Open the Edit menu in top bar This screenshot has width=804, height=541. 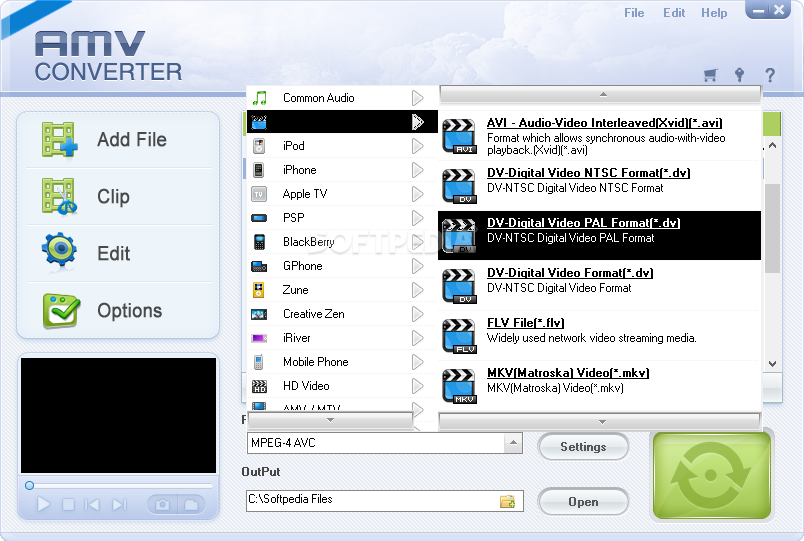pos(674,13)
